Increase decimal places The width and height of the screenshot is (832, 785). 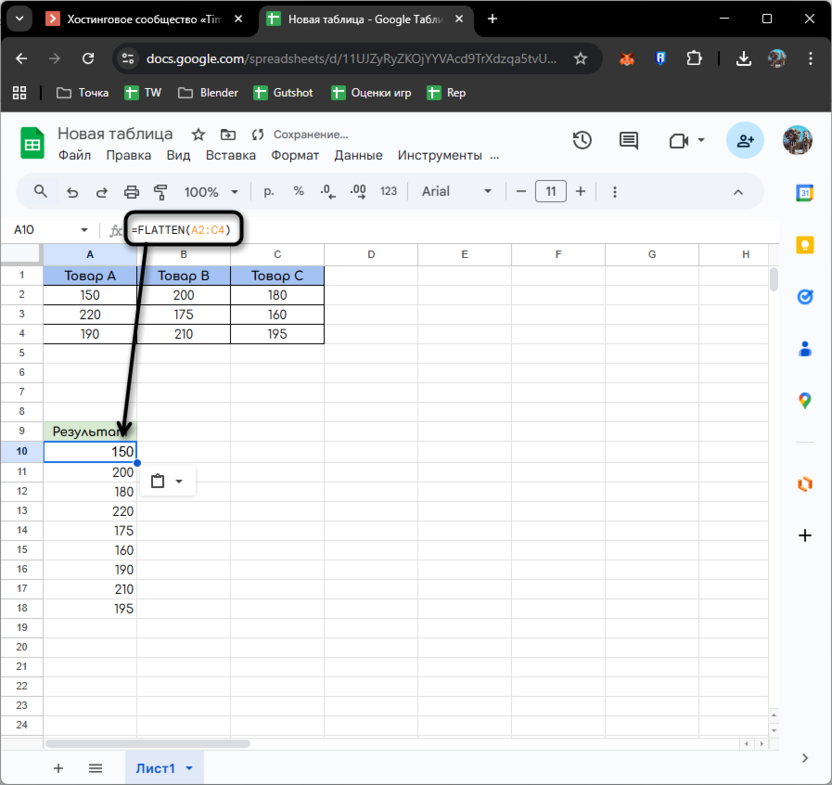pos(358,192)
